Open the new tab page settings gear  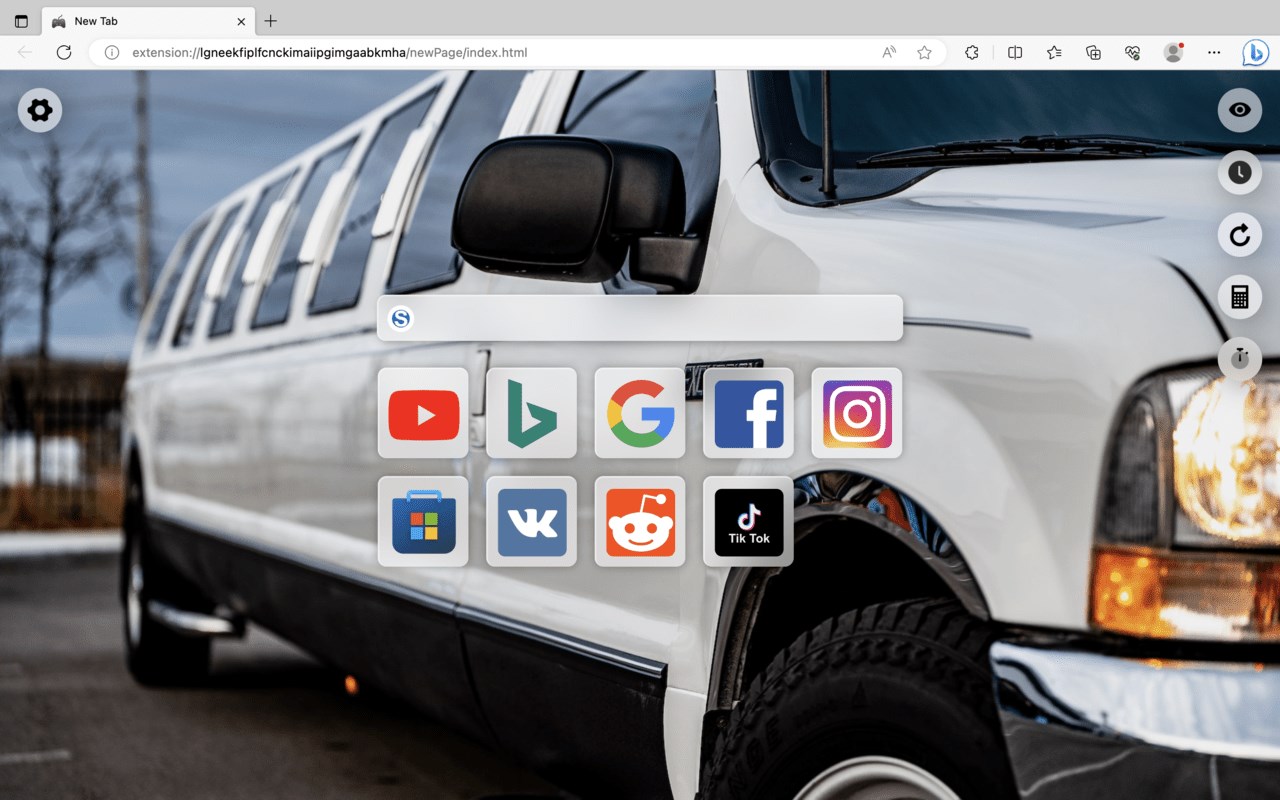40,110
